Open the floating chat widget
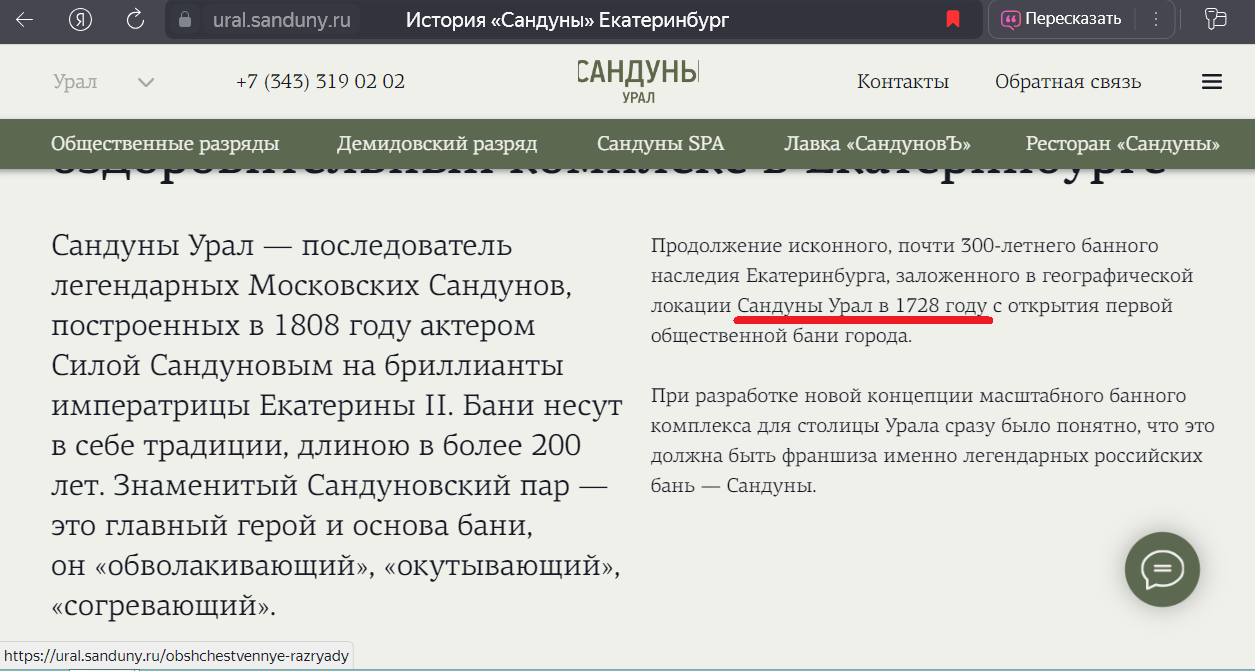 [x=1161, y=569]
